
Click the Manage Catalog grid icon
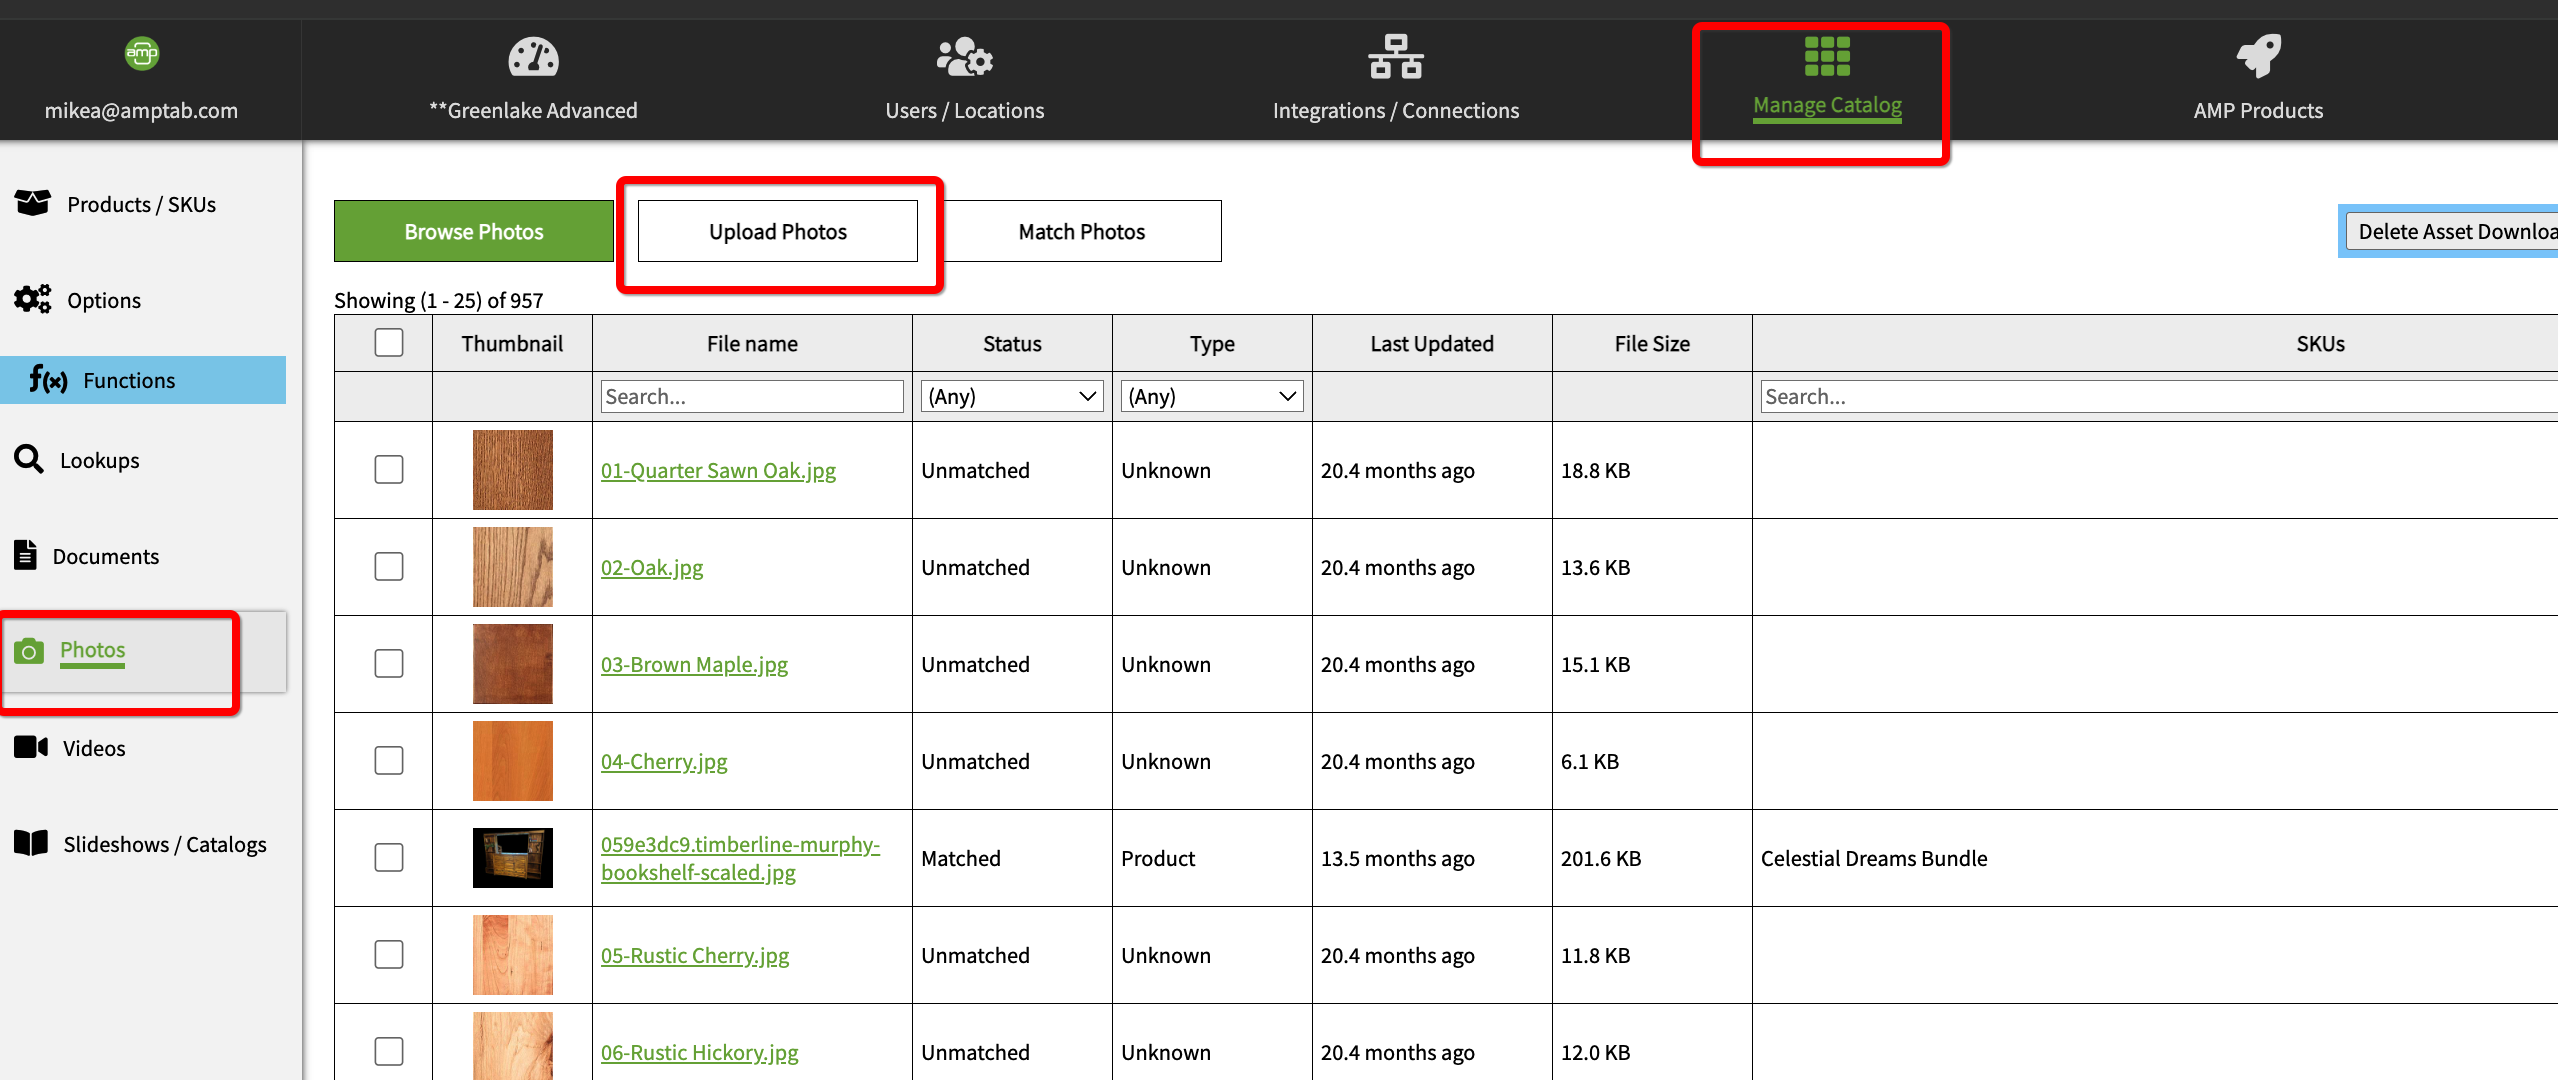pyautogui.click(x=1826, y=57)
